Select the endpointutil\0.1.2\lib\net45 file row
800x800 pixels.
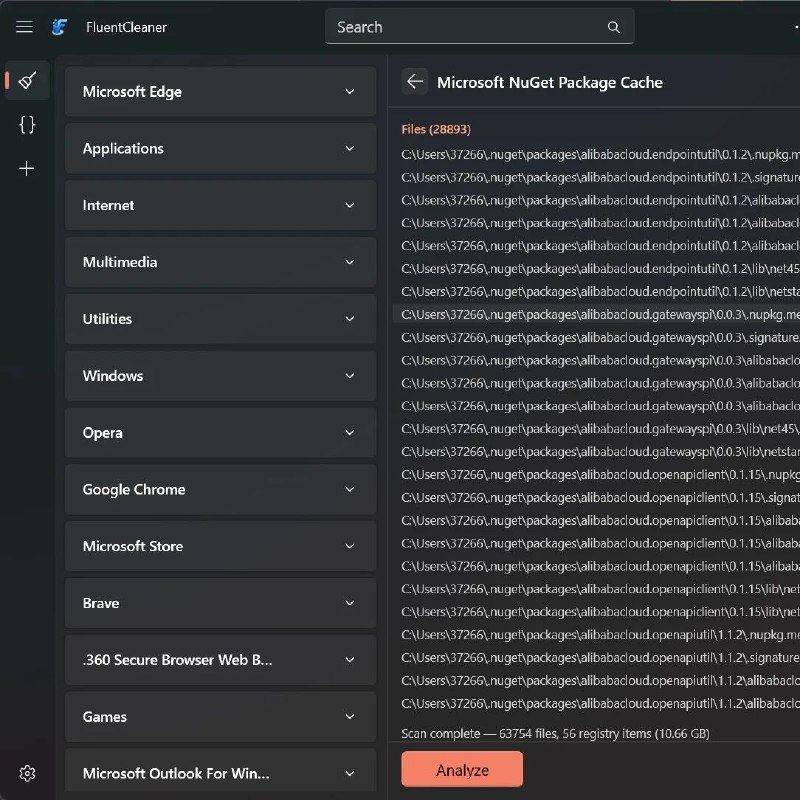point(600,269)
